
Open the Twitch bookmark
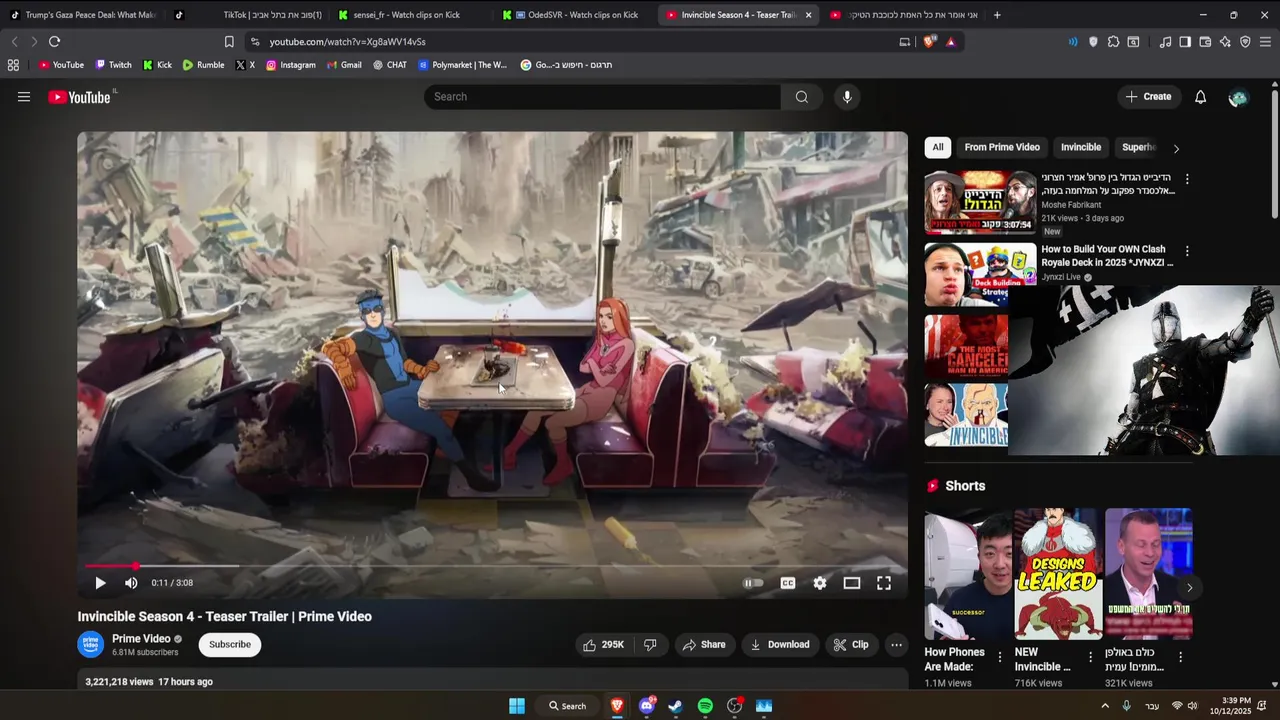click(113, 65)
